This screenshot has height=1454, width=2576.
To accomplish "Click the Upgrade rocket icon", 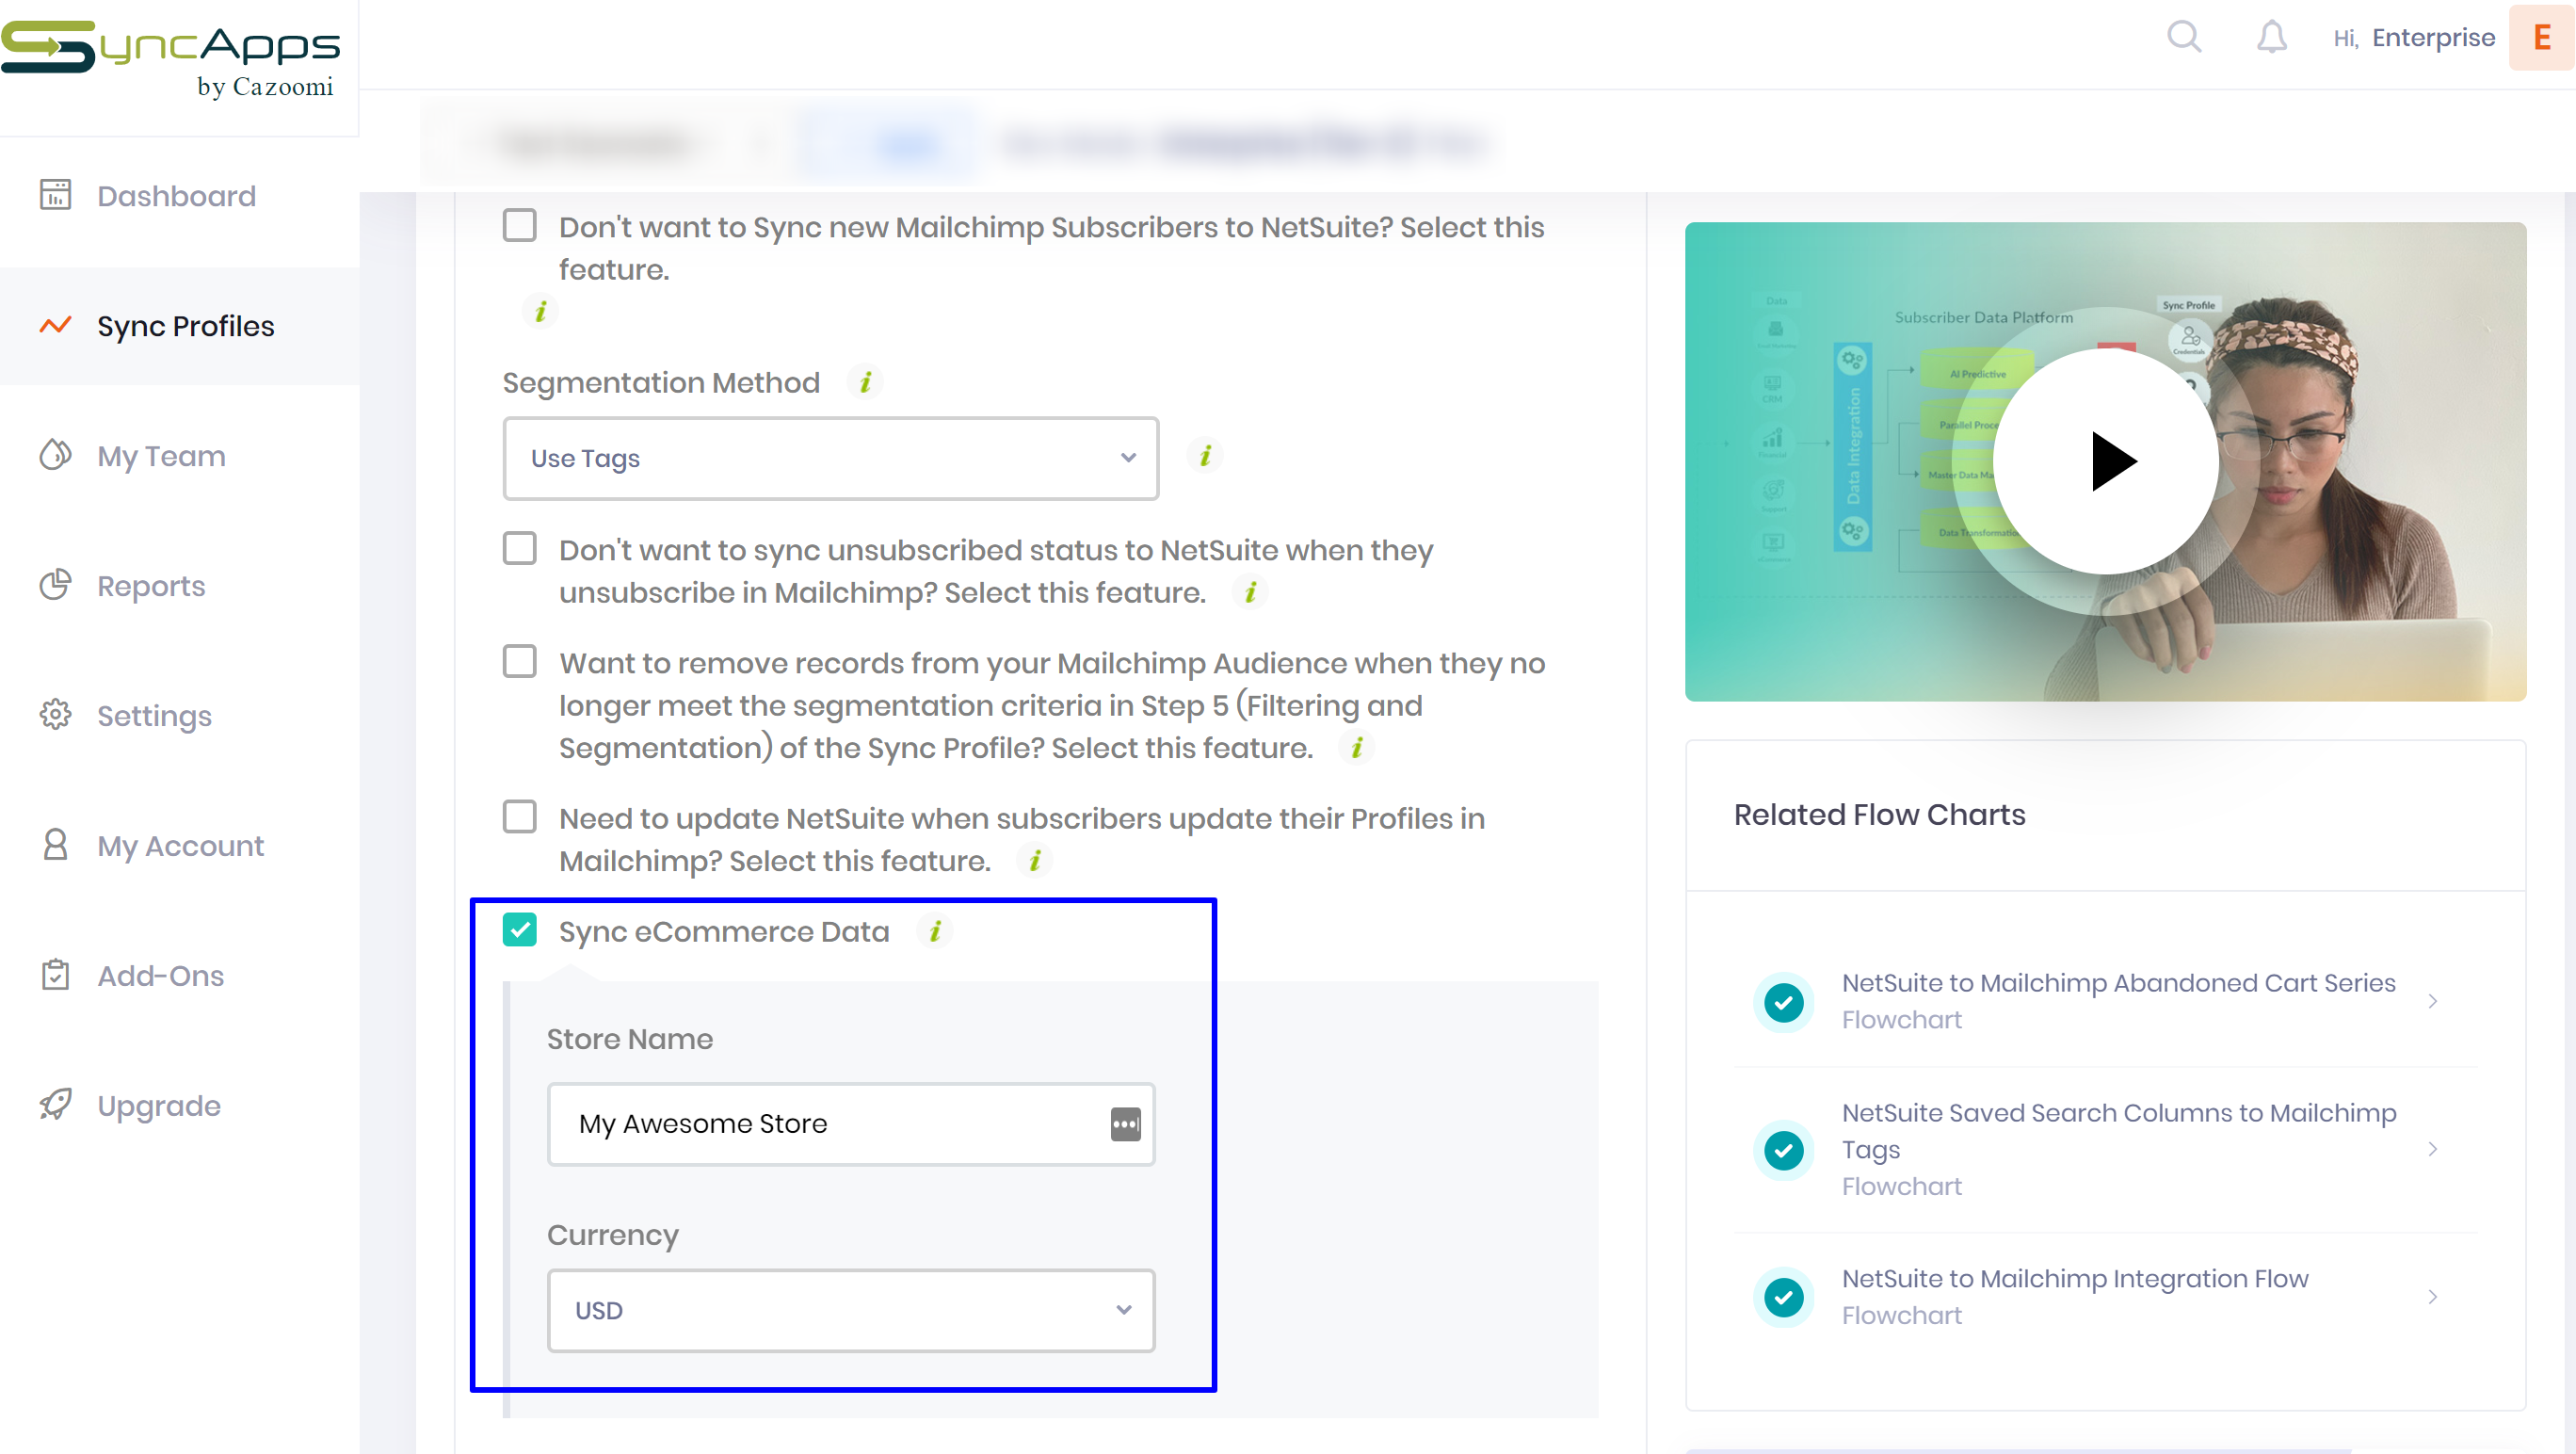I will pos(55,1105).
